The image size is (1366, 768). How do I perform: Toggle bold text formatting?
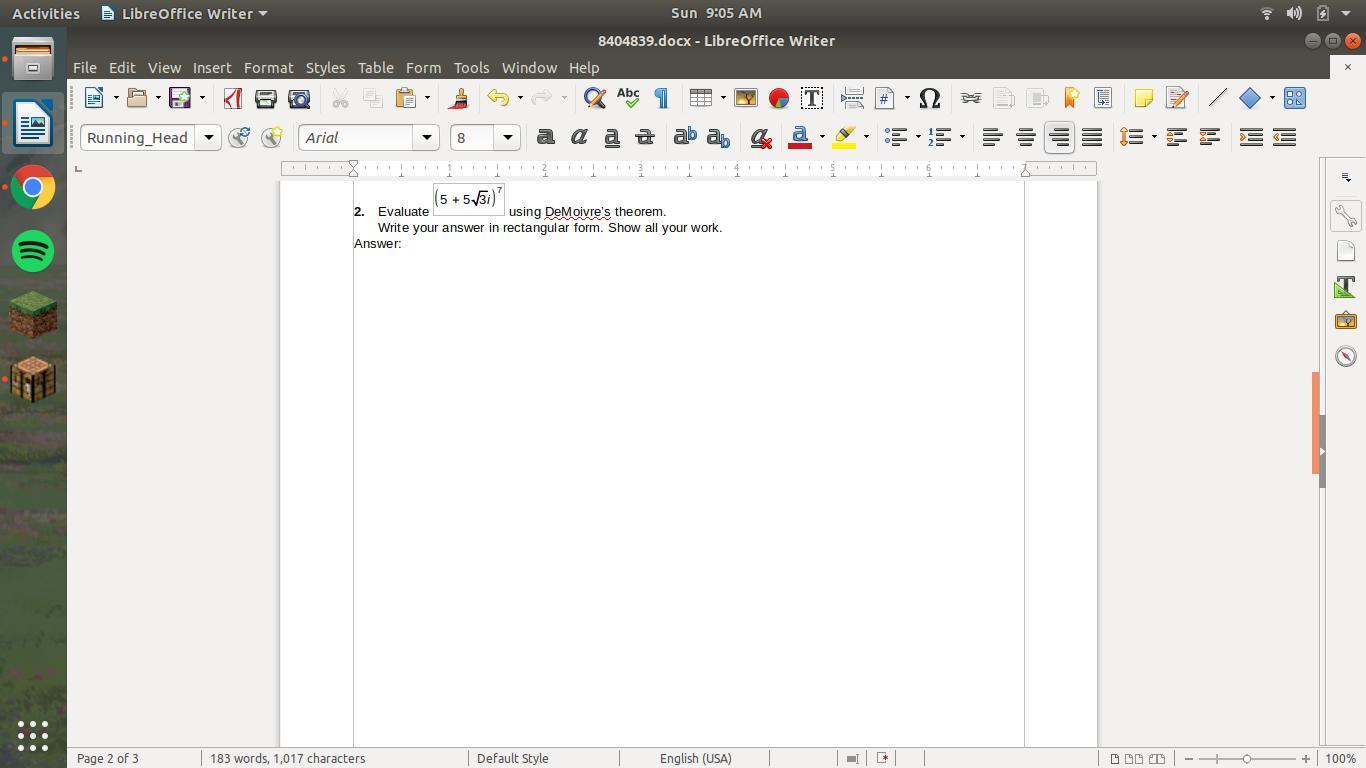coord(546,137)
